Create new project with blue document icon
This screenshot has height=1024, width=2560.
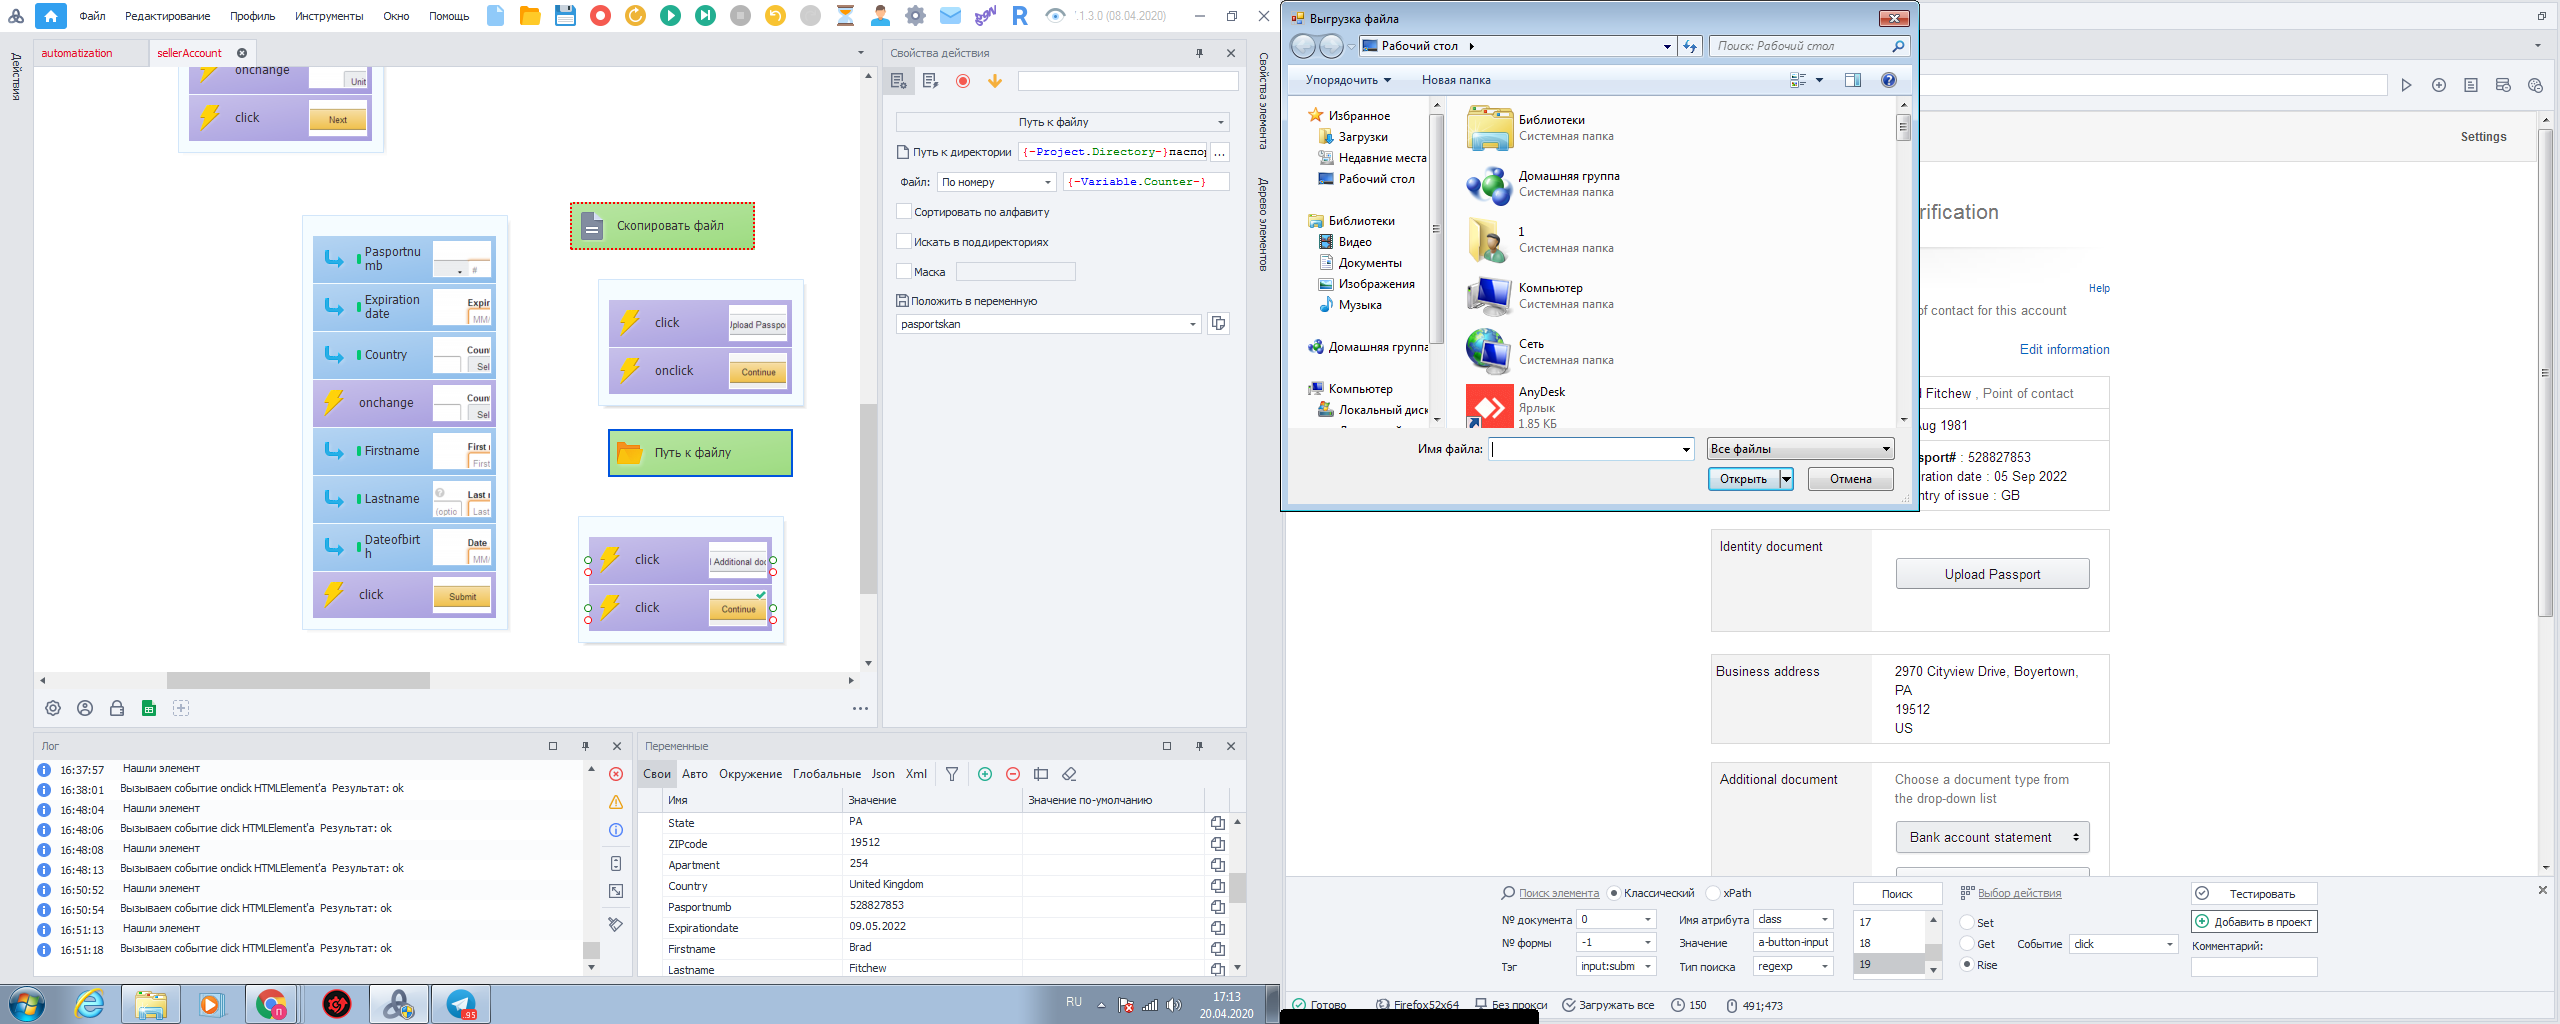tap(495, 16)
